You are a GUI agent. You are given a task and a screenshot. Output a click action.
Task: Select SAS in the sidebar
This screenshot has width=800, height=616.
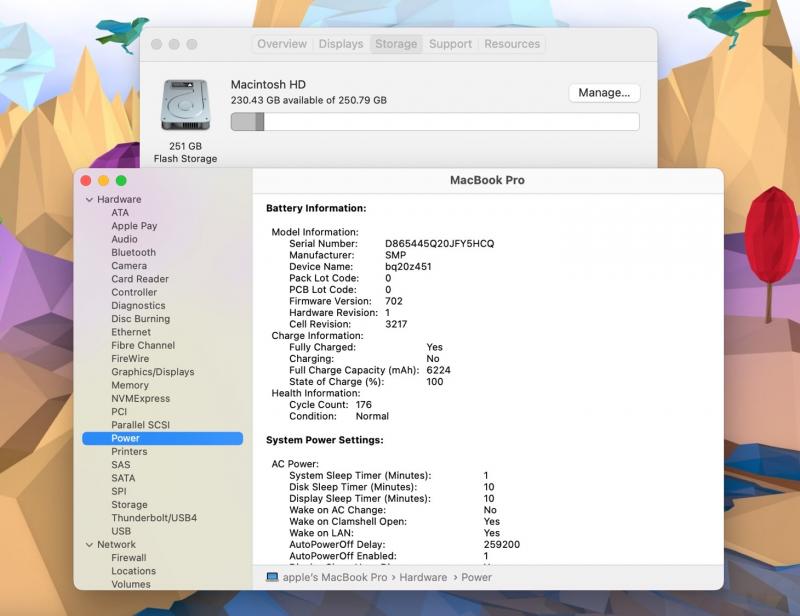(121, 464)
